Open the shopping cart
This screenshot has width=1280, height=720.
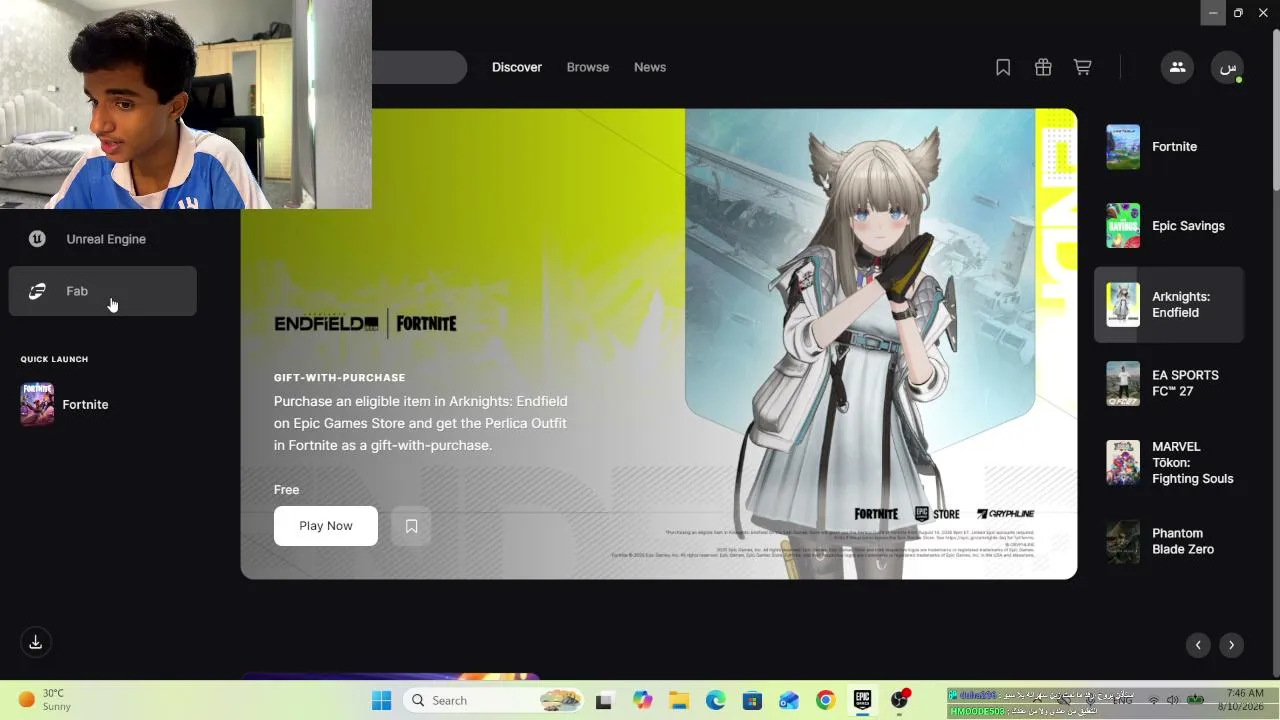[x=1082, y=67]
